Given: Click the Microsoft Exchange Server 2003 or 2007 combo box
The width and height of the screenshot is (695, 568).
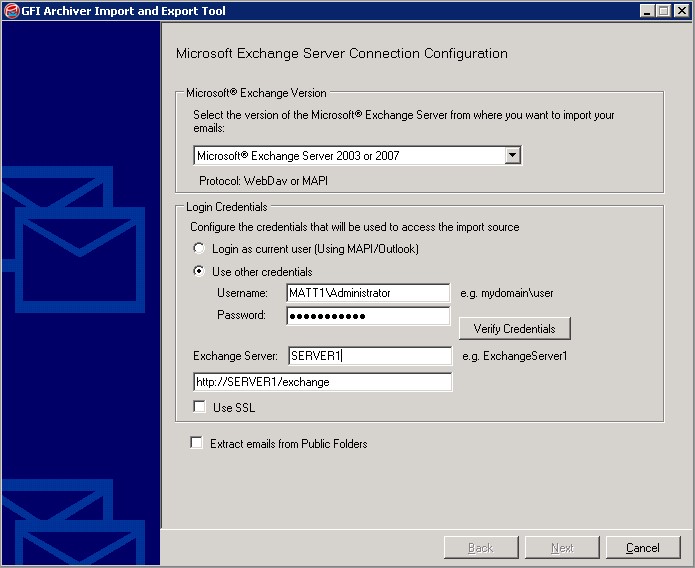Looking at the screenshot, I should [x=357, y=156].
